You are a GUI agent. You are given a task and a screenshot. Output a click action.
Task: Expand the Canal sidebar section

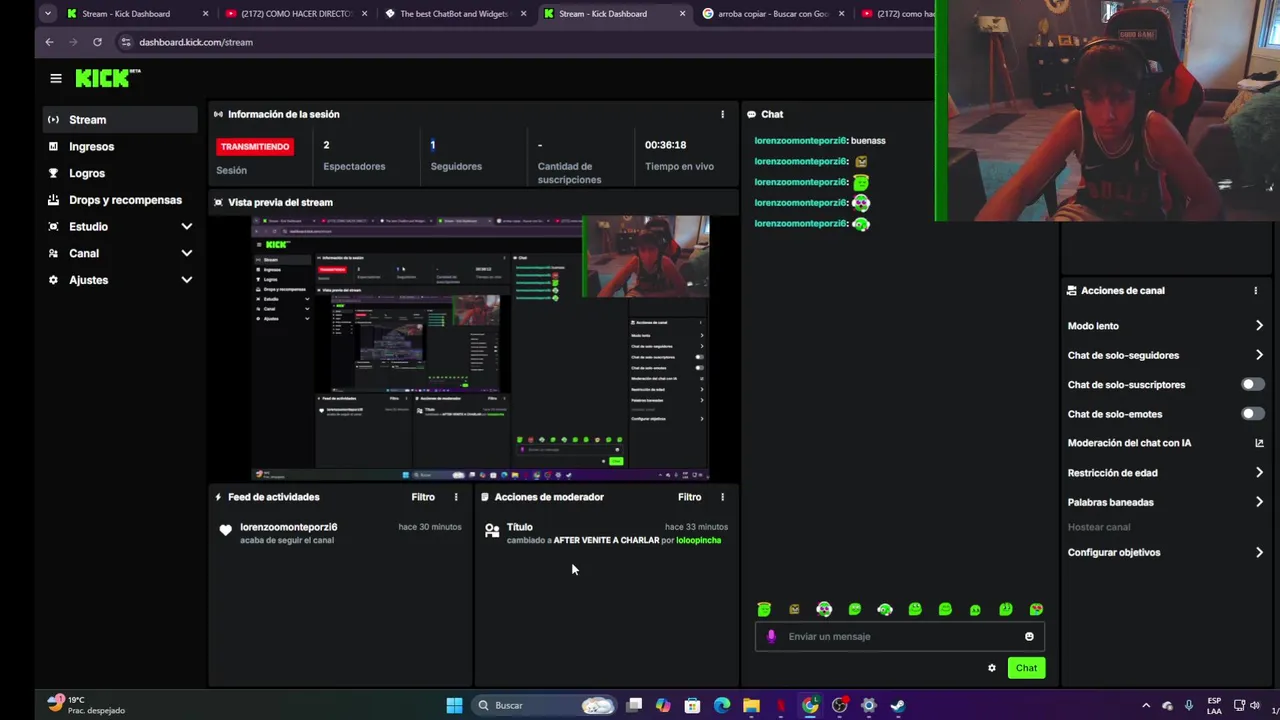point(120,254)
